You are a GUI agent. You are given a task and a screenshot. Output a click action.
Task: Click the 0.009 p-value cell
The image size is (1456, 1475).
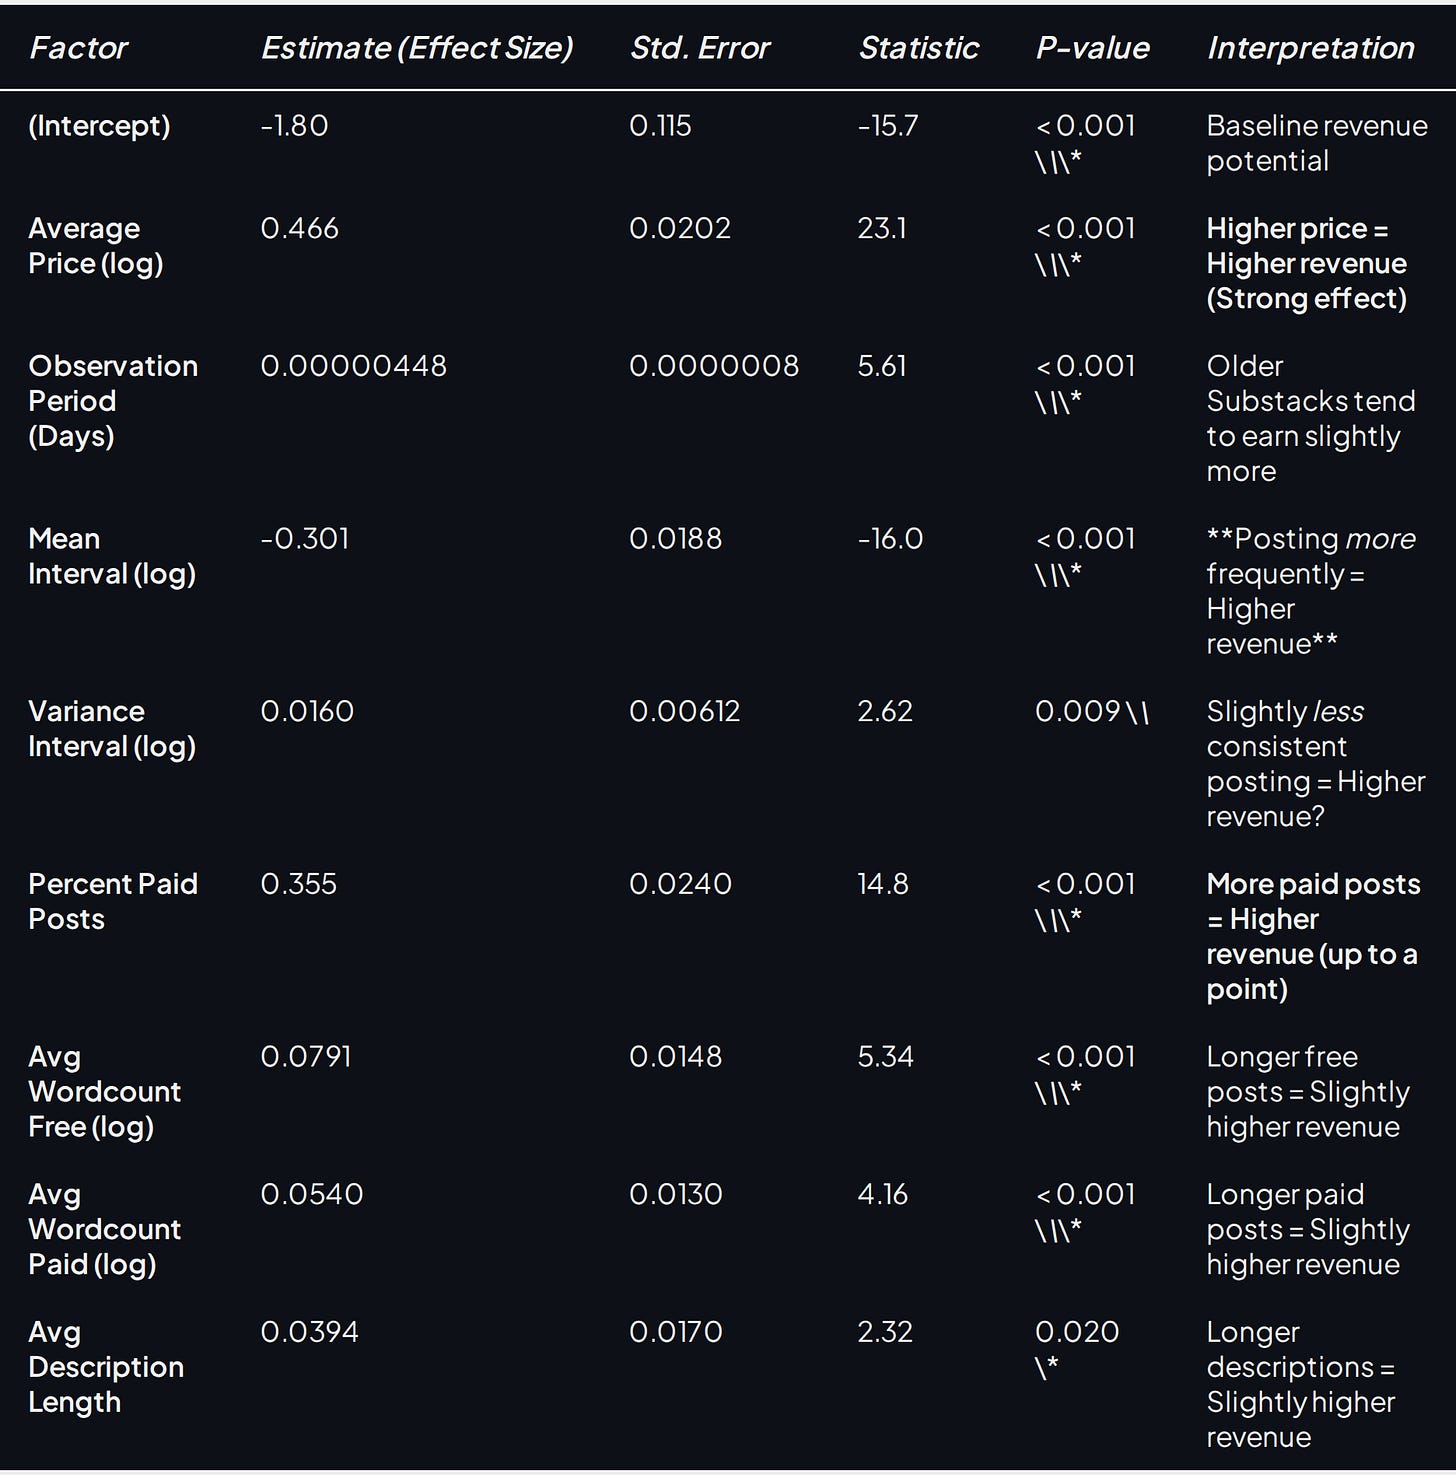(1092, 712)
